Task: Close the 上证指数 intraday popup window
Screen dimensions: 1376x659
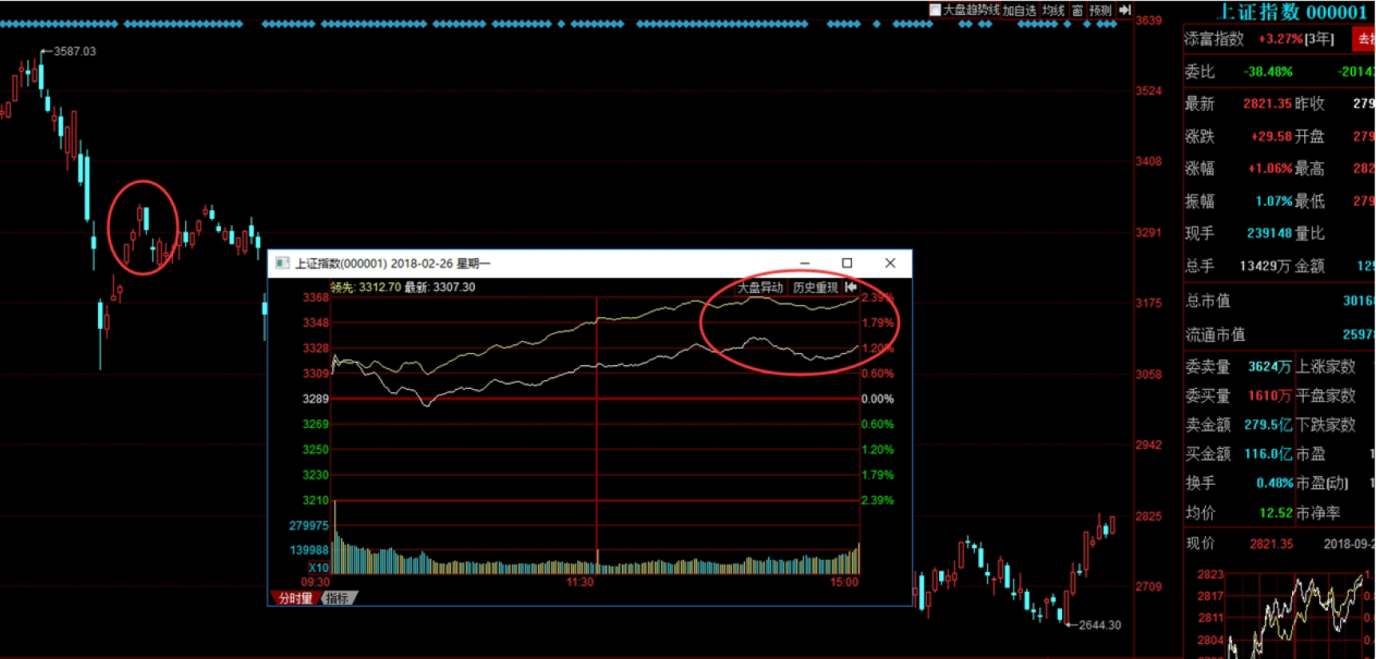Action: [890, 263]
